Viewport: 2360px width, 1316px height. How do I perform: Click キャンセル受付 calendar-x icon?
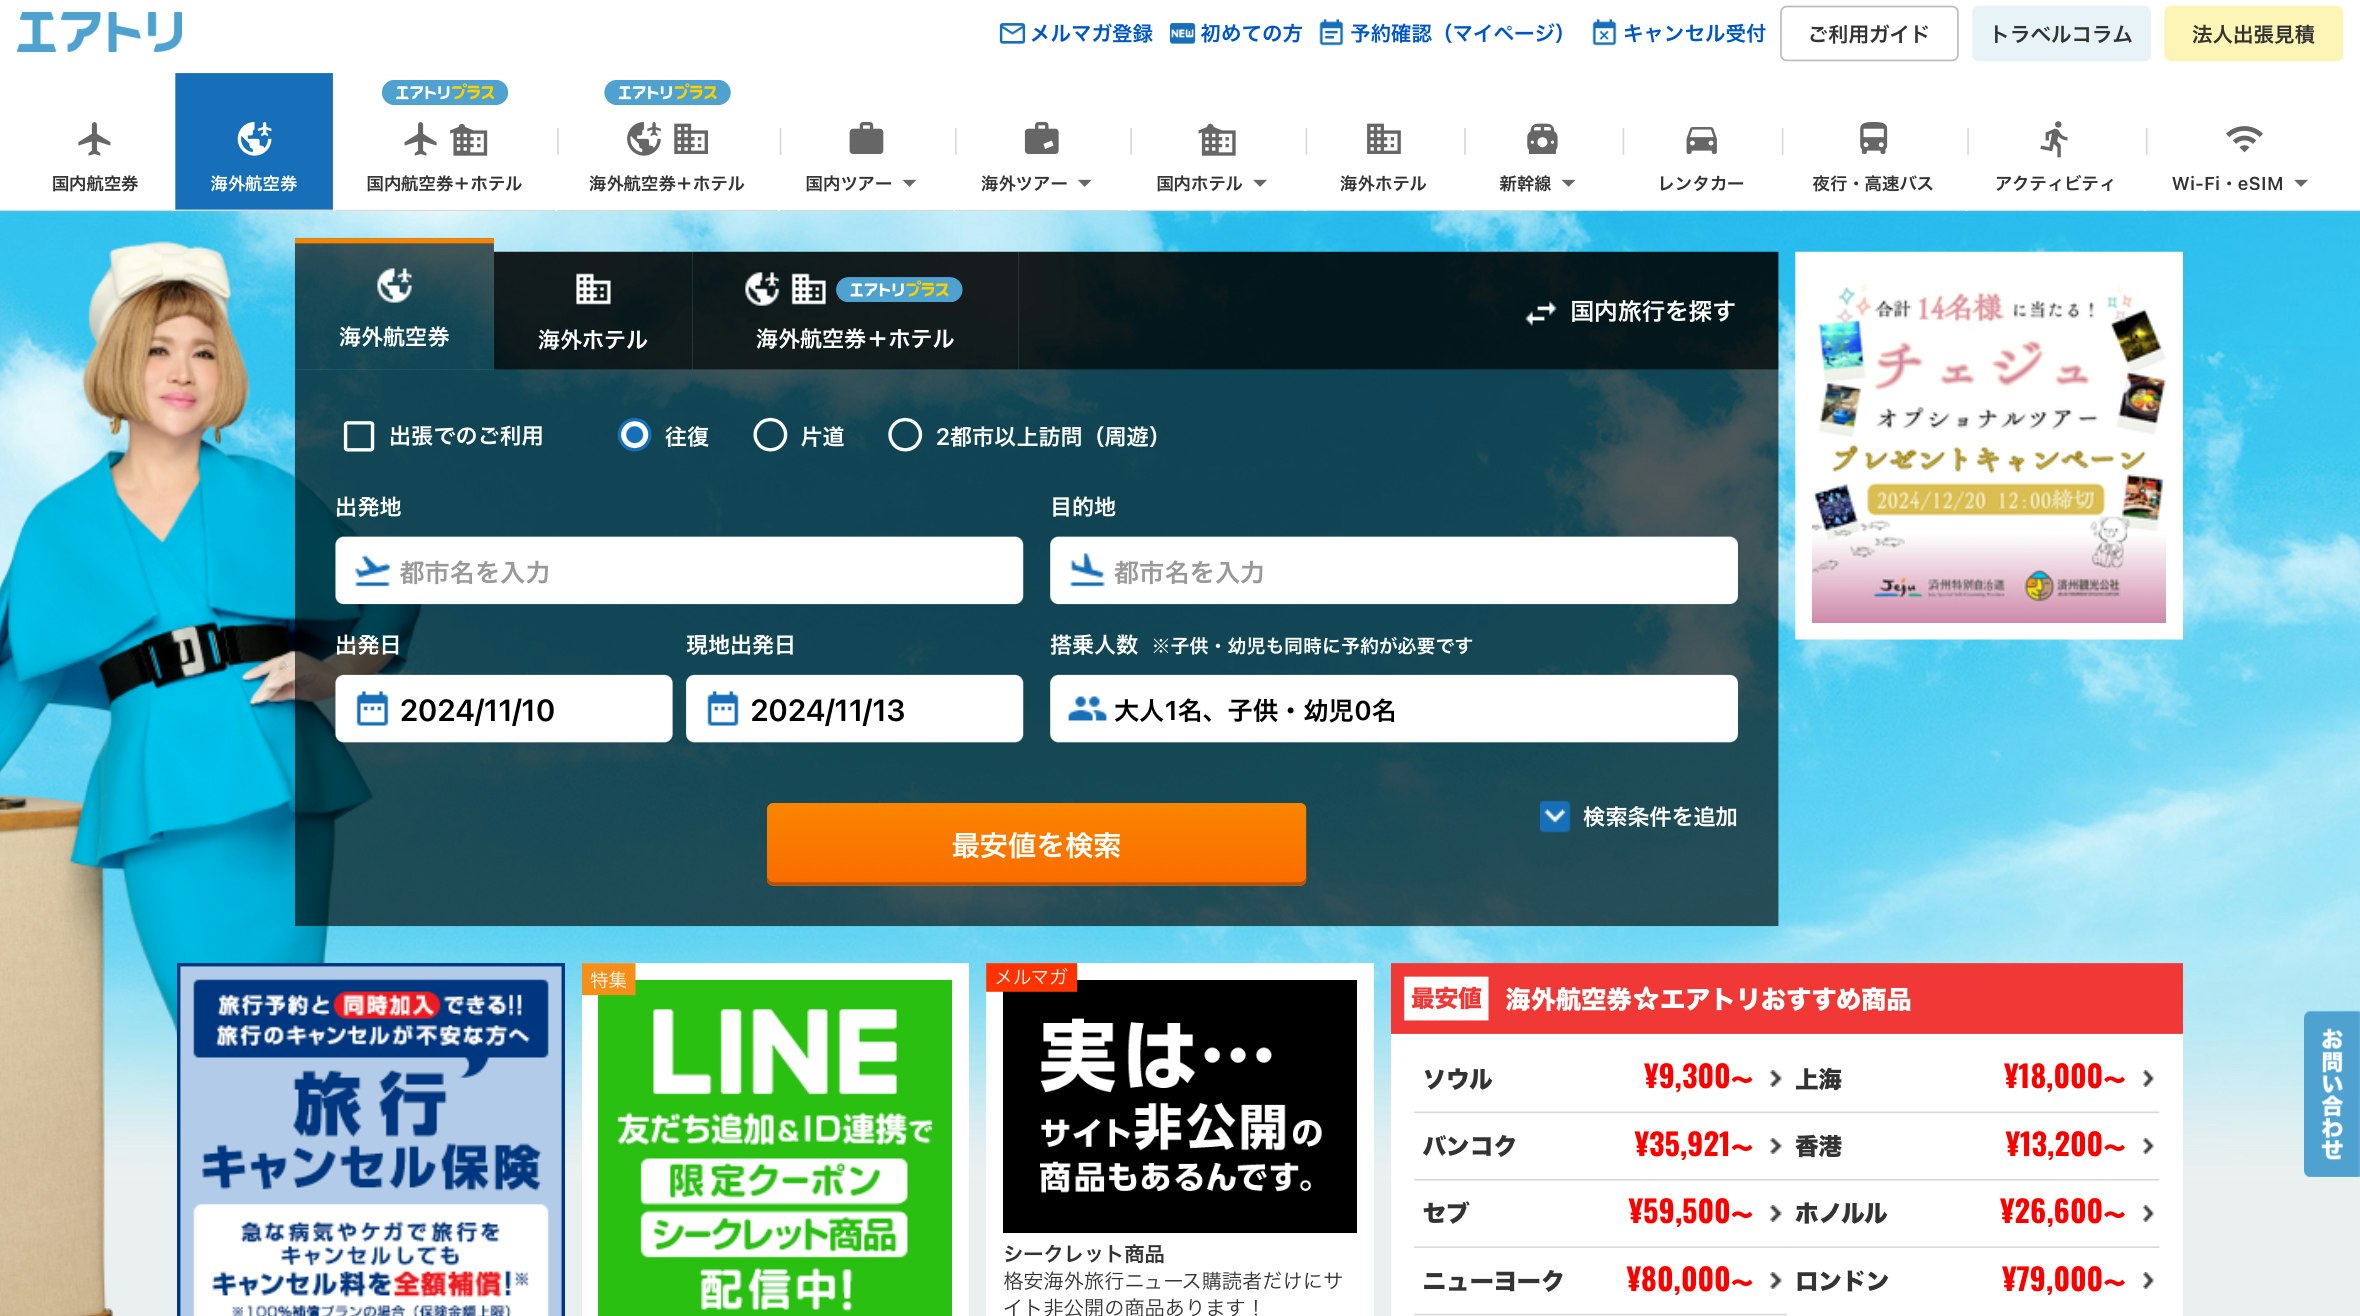(1603, 34)
